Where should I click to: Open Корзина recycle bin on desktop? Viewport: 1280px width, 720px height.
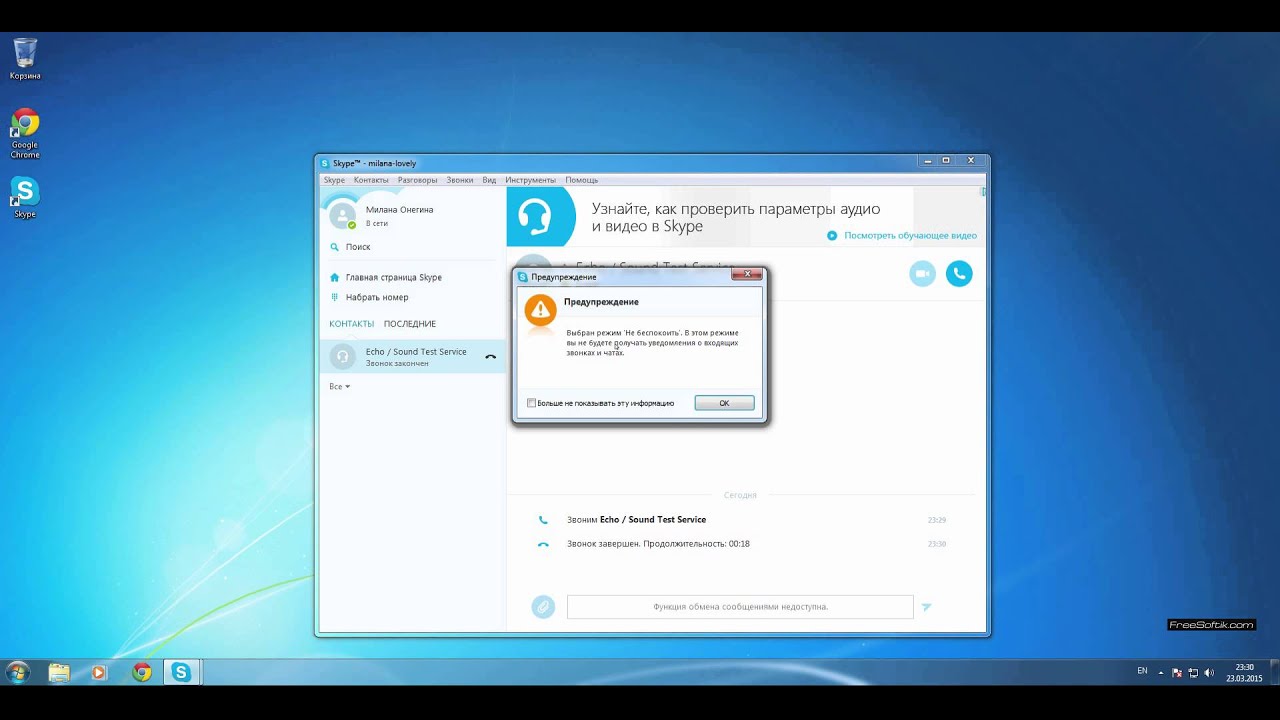(25, 59)
